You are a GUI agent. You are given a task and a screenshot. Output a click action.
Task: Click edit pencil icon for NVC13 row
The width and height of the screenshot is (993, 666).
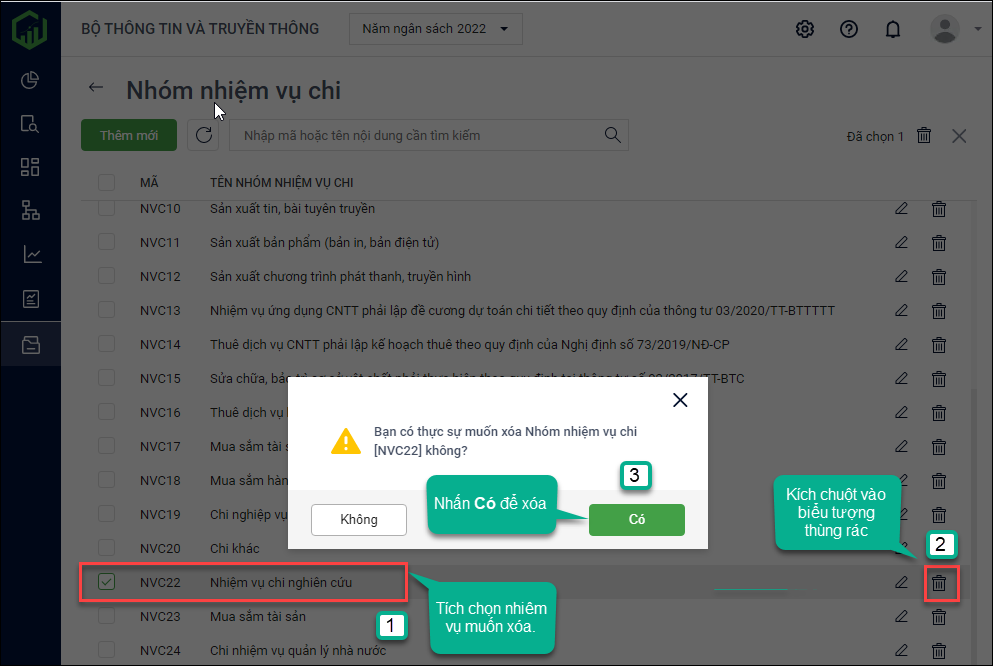click(x=901, y=310)
